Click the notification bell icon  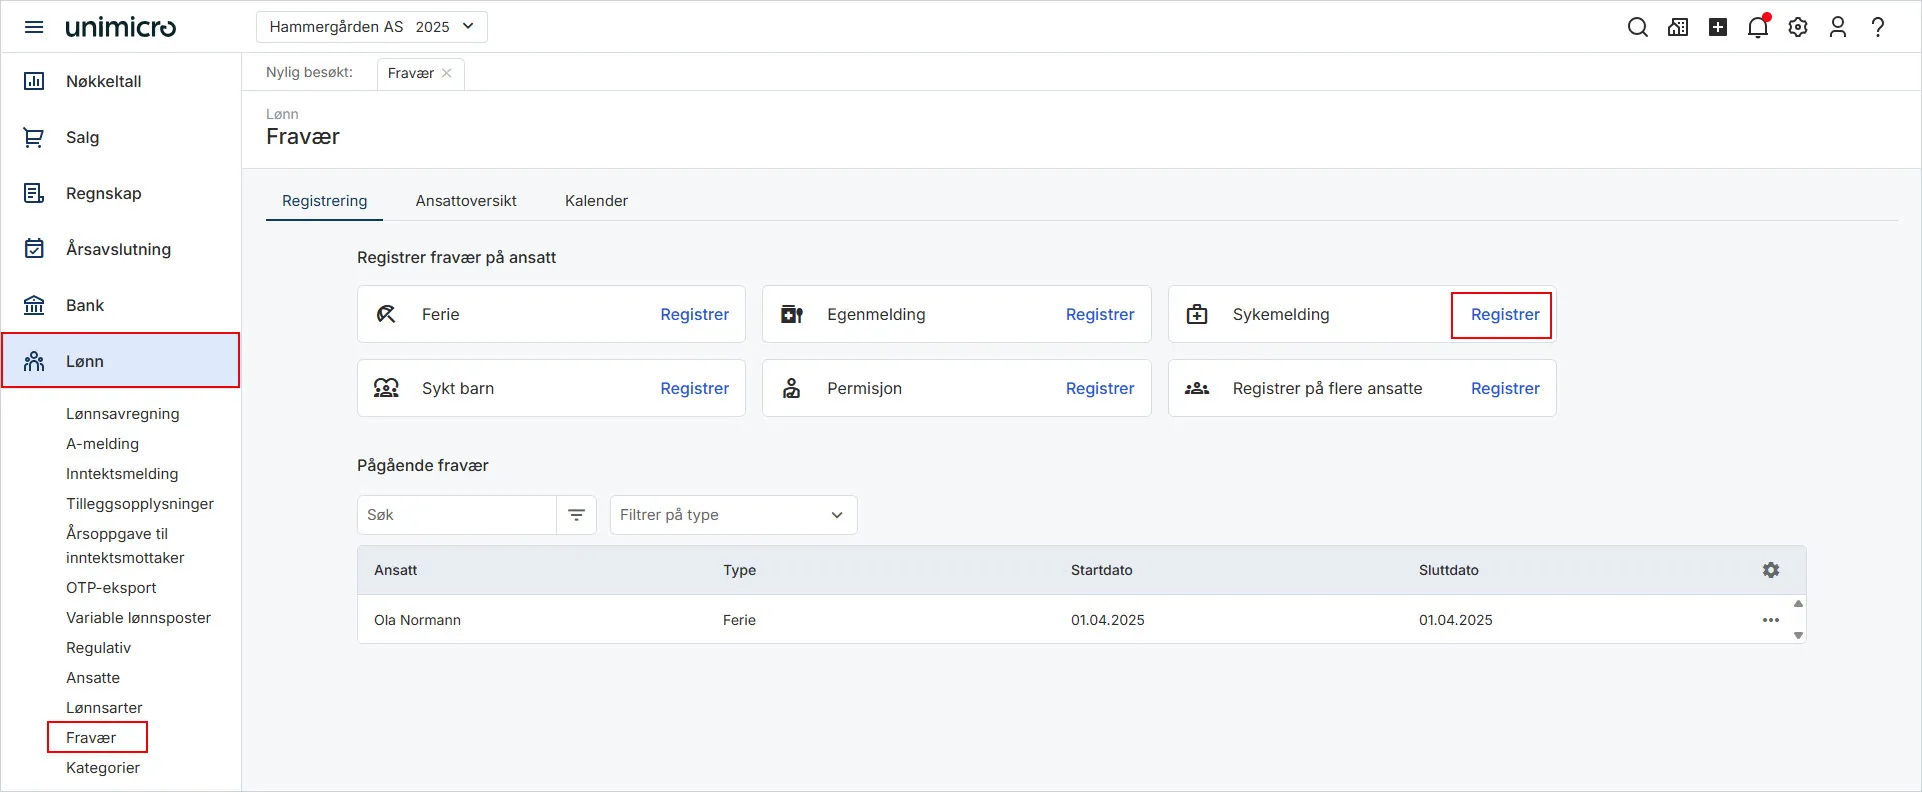[x=1757, y=27]
